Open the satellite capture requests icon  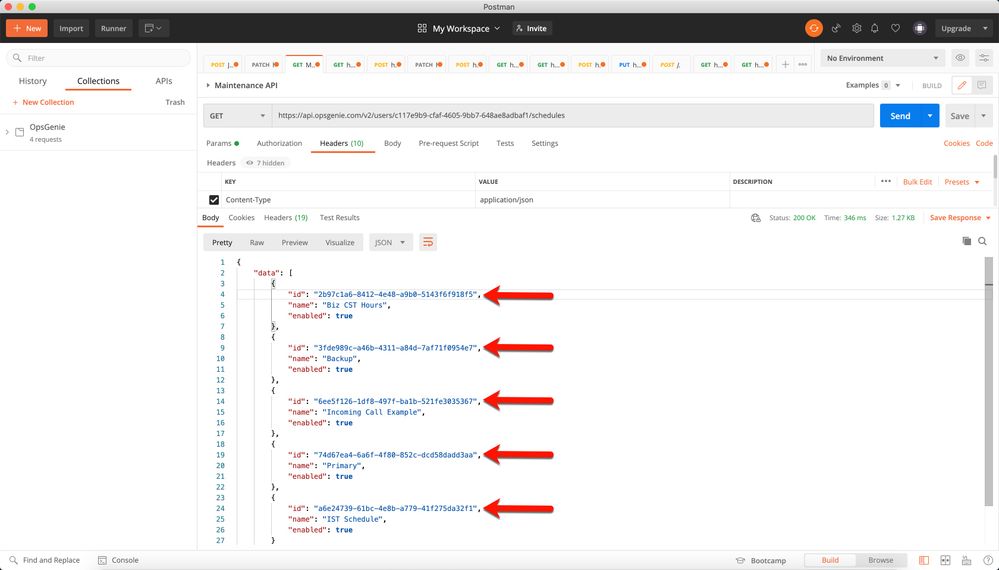[836, 28]
